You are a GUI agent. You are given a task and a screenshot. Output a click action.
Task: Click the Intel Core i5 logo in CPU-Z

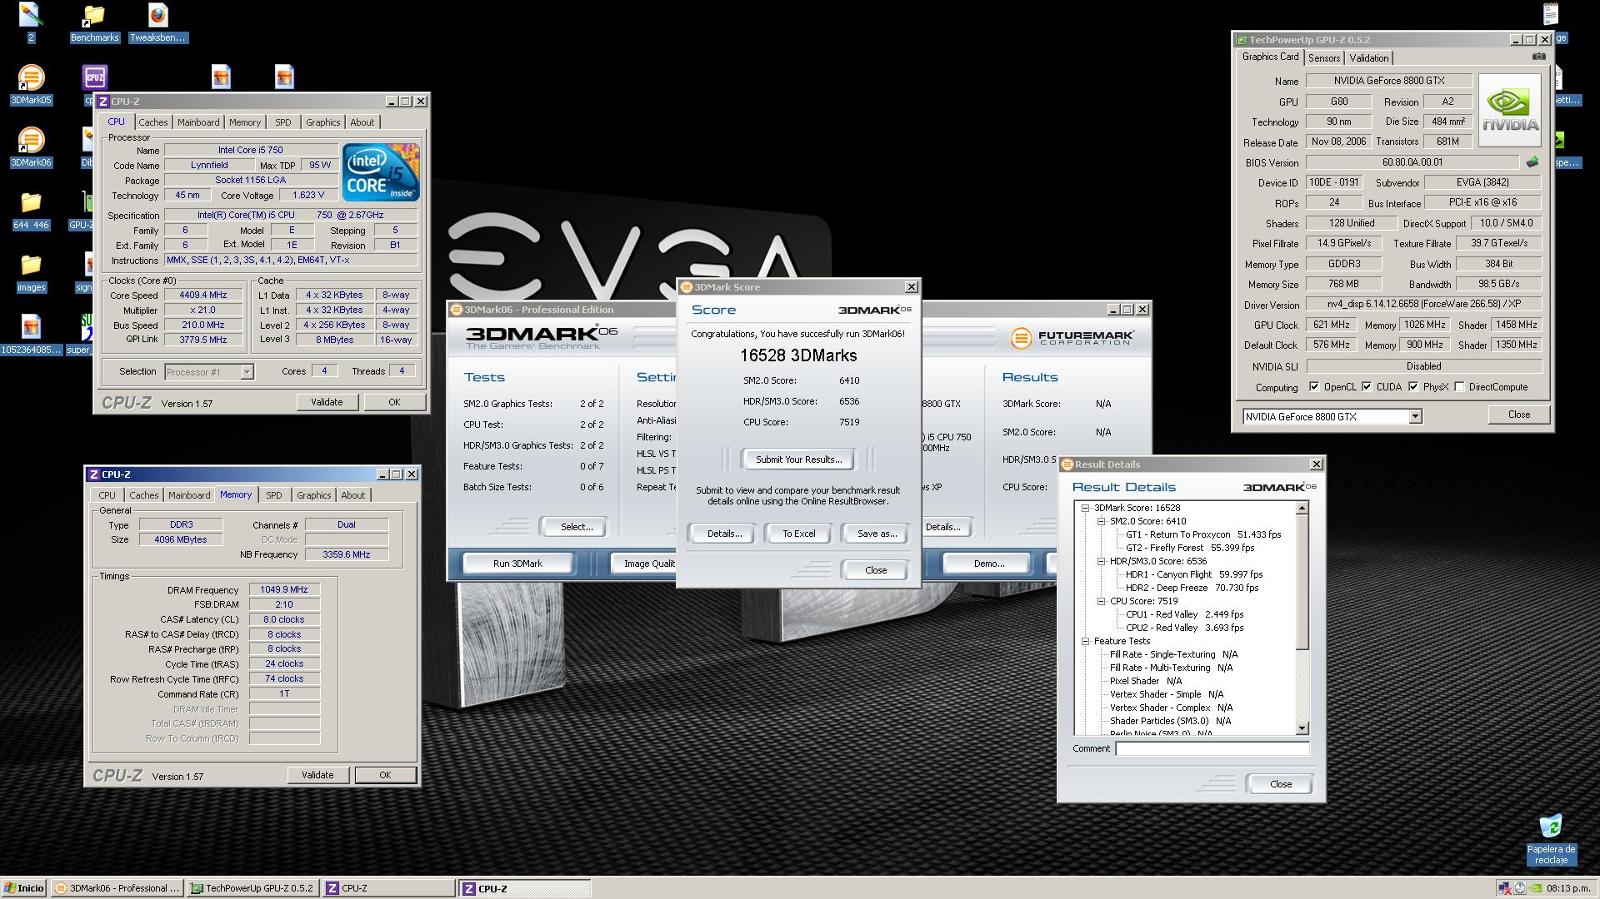(381, 172)
